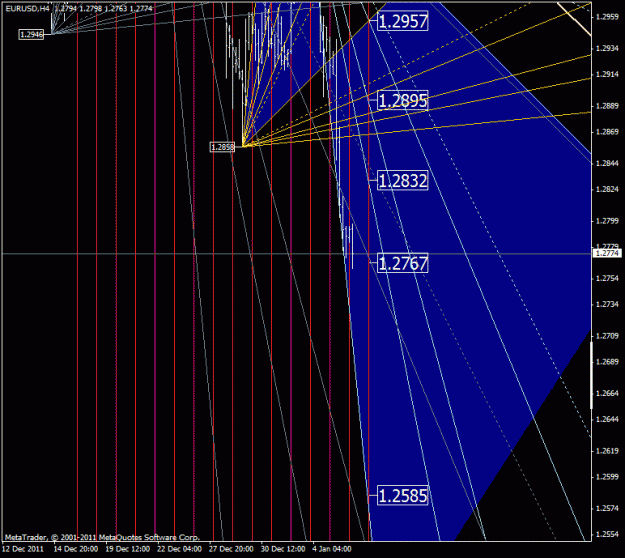The image size is (625, 558).
Task: Click the 1.2554 value on the price axis
Action: (x=607, y=534)
